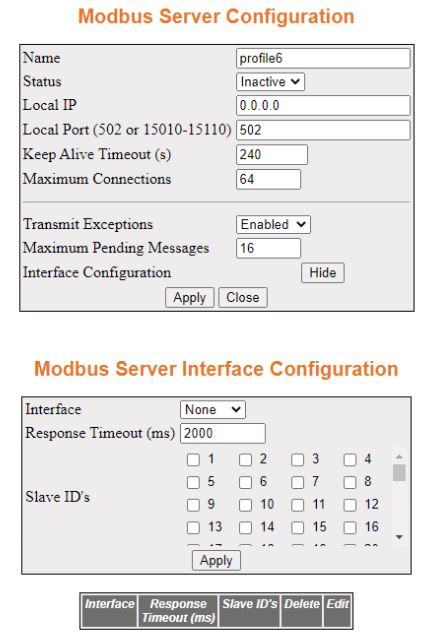The height and width of the screenshot is (636, 423).
Task: Check the Slave ID 1 checkbox
Action: [193, 460]
